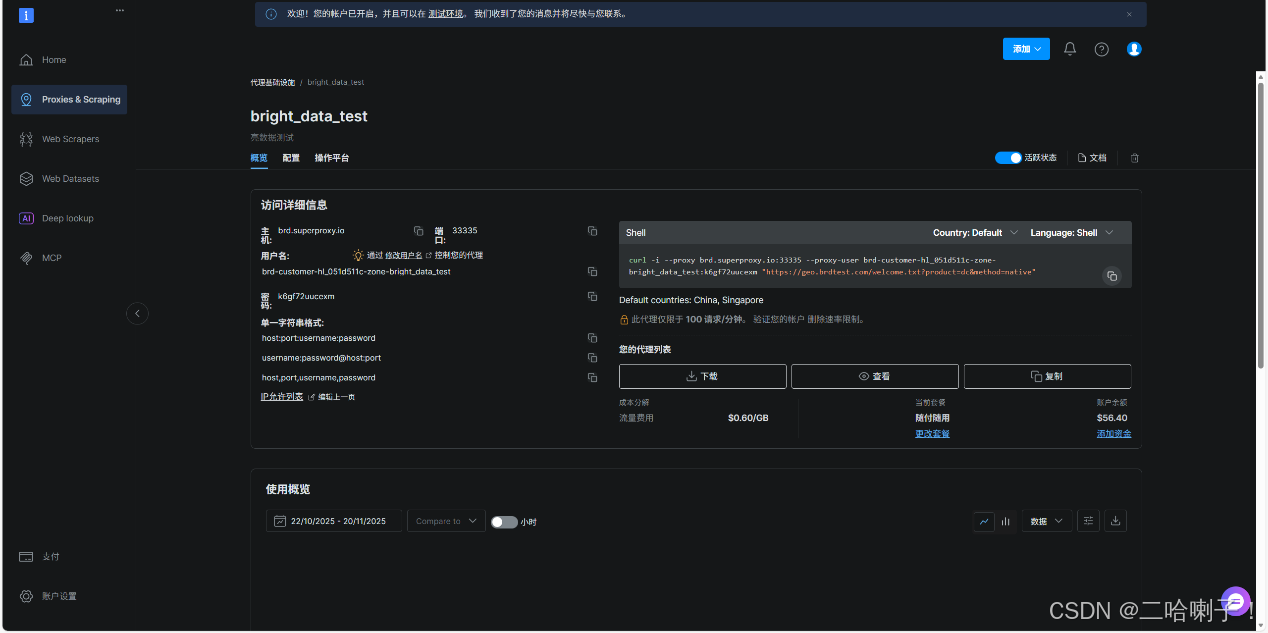This screenshot has height=633, width=1268.
Task: Copy host,port,username,password format
Action: click(x=592, y=378)
